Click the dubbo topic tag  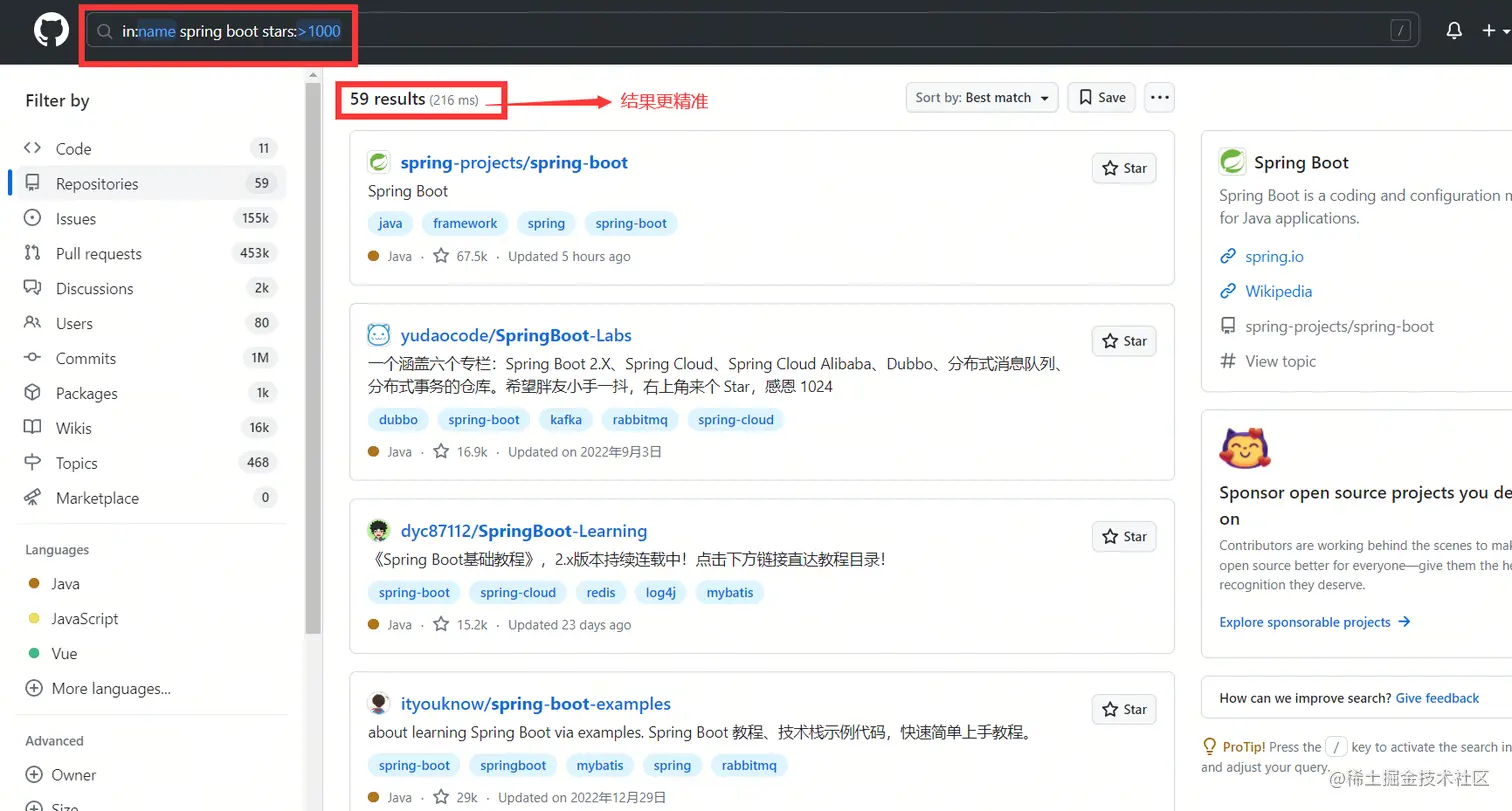(x=398, y=420)
